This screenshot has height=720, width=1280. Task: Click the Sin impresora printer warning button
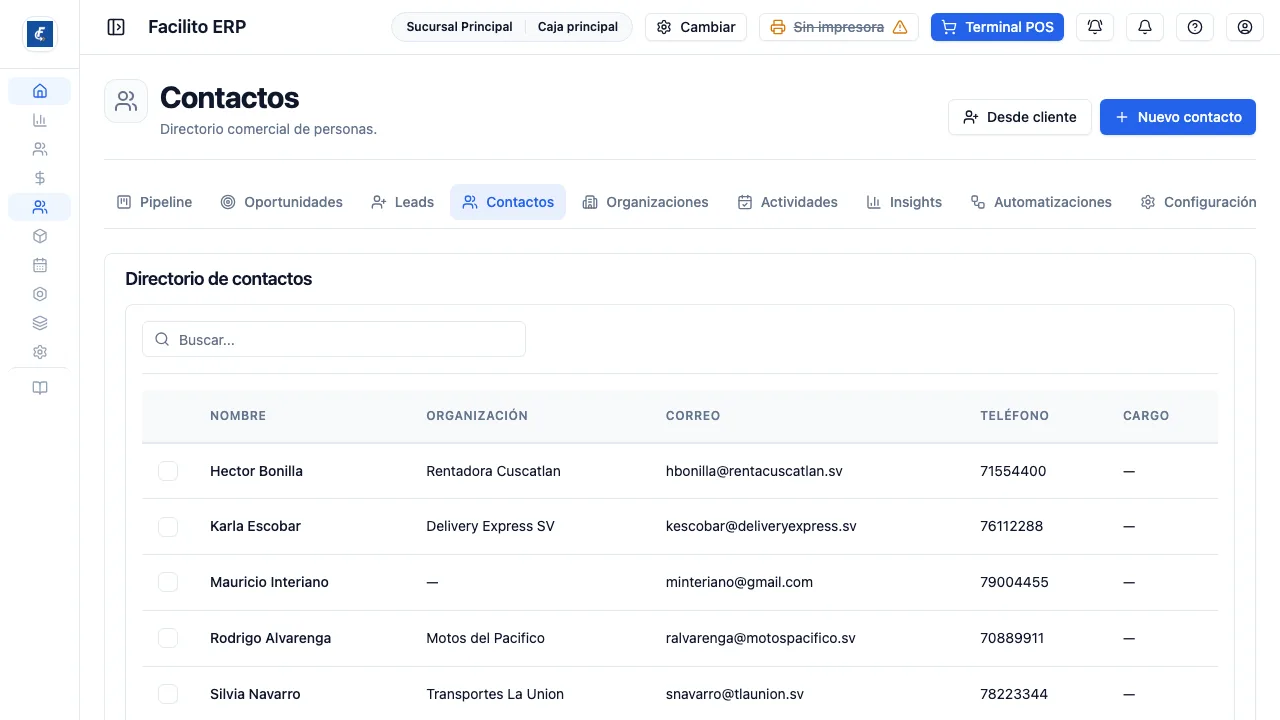(x=839, y=27)
